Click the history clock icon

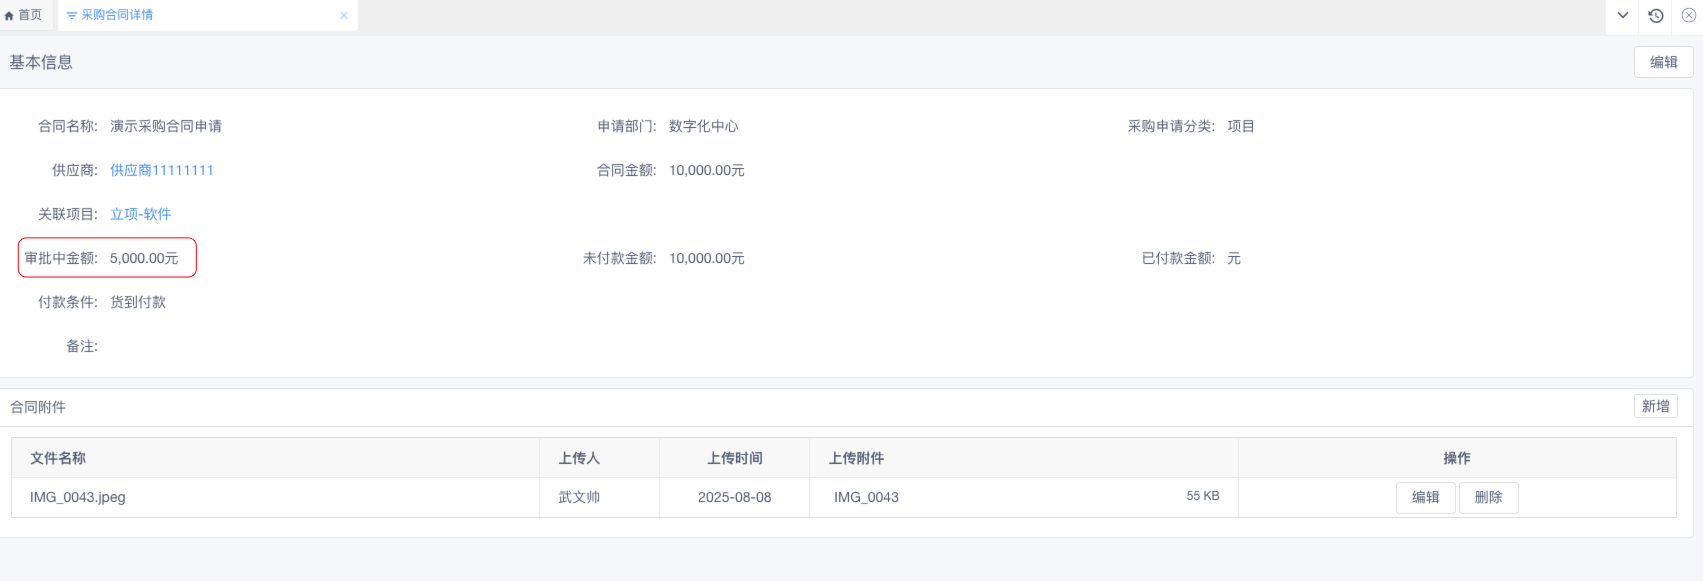(x=1656, y=15)
